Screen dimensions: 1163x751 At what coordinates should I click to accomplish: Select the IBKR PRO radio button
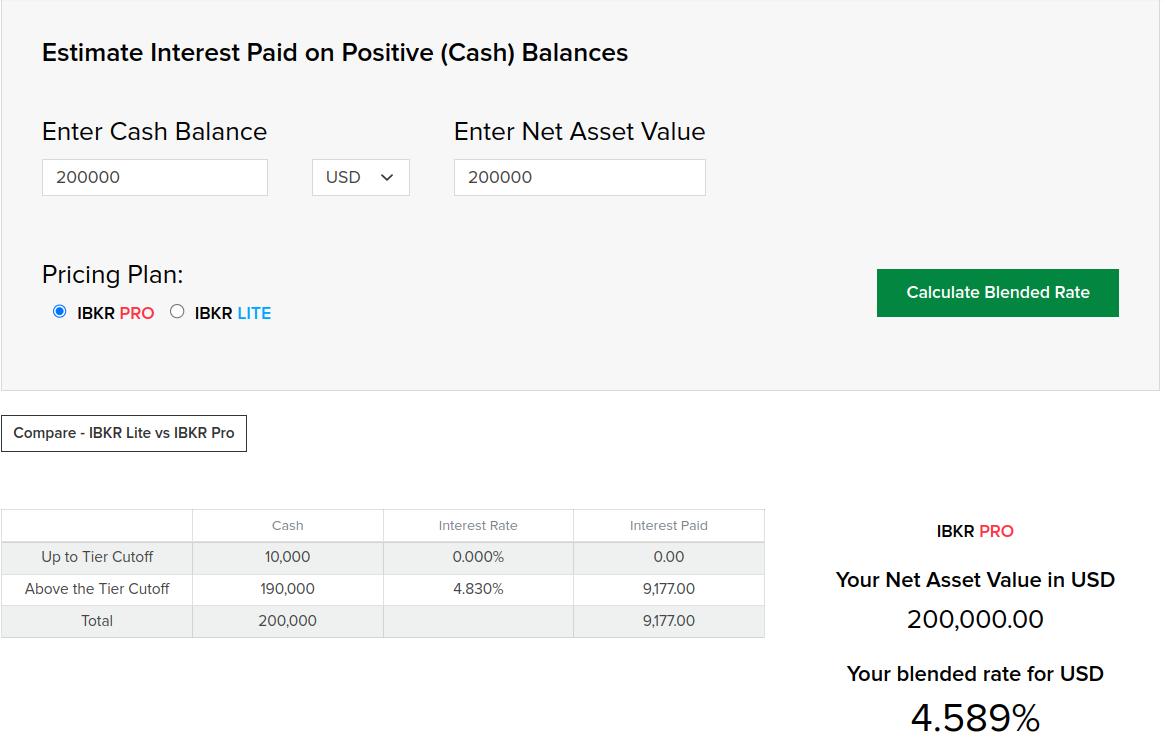click(60, 312)
